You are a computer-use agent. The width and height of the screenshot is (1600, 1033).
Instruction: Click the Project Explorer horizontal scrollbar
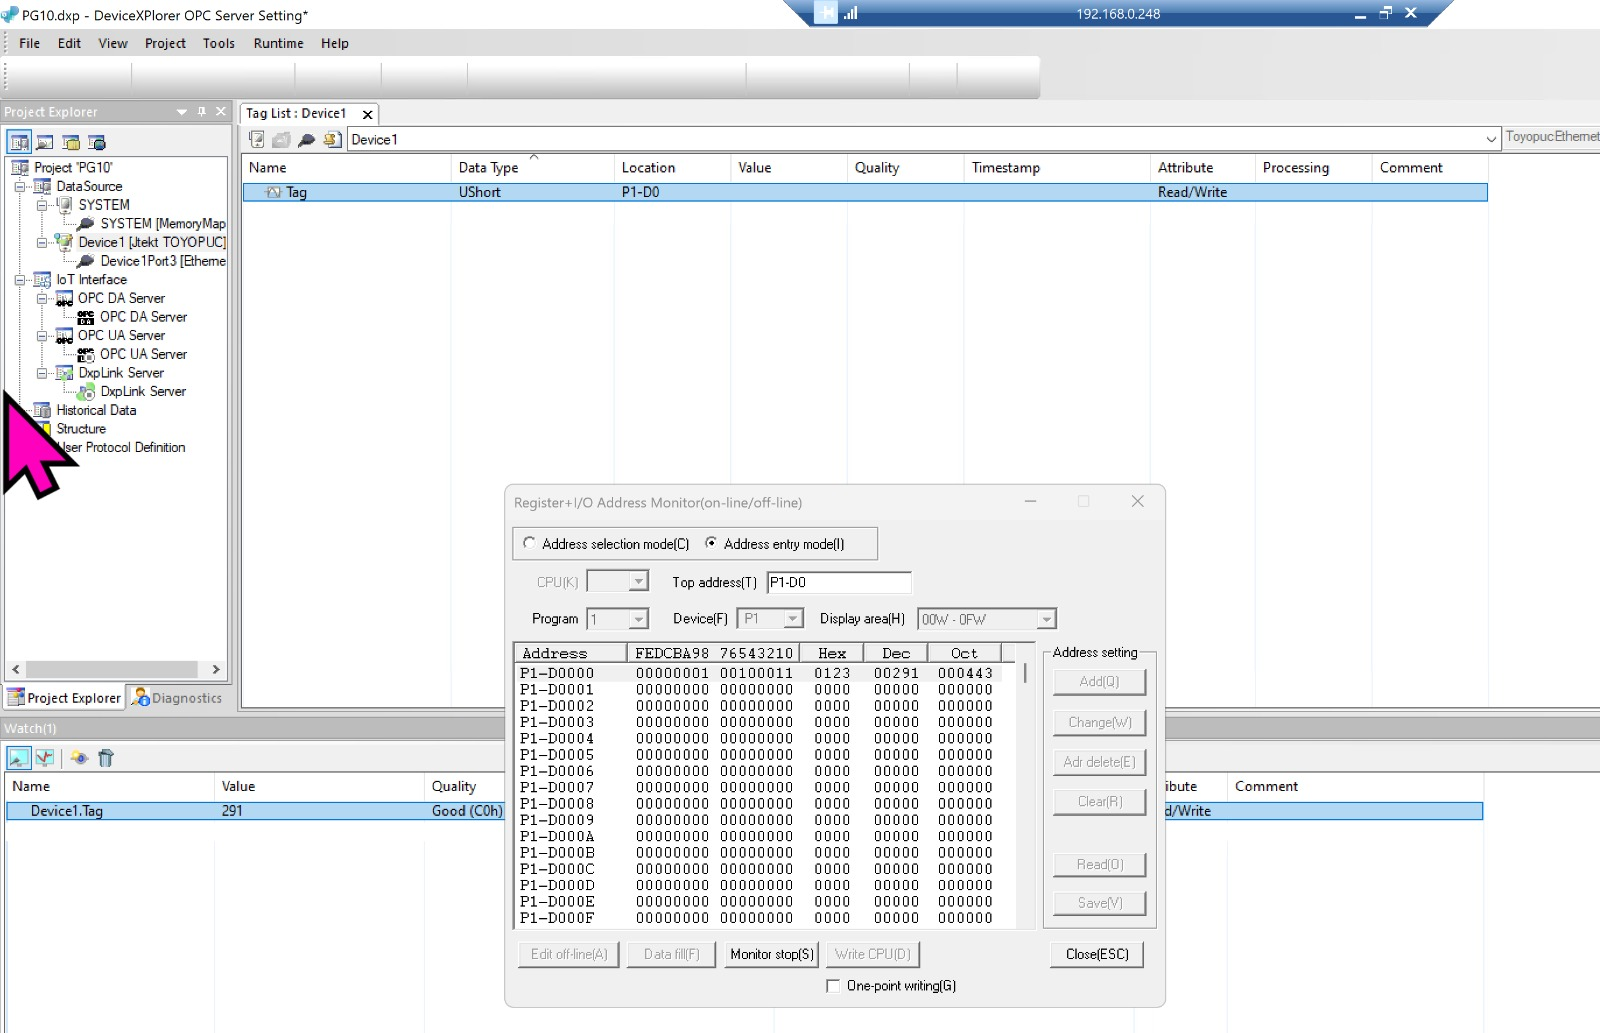[x=112, y=669]
